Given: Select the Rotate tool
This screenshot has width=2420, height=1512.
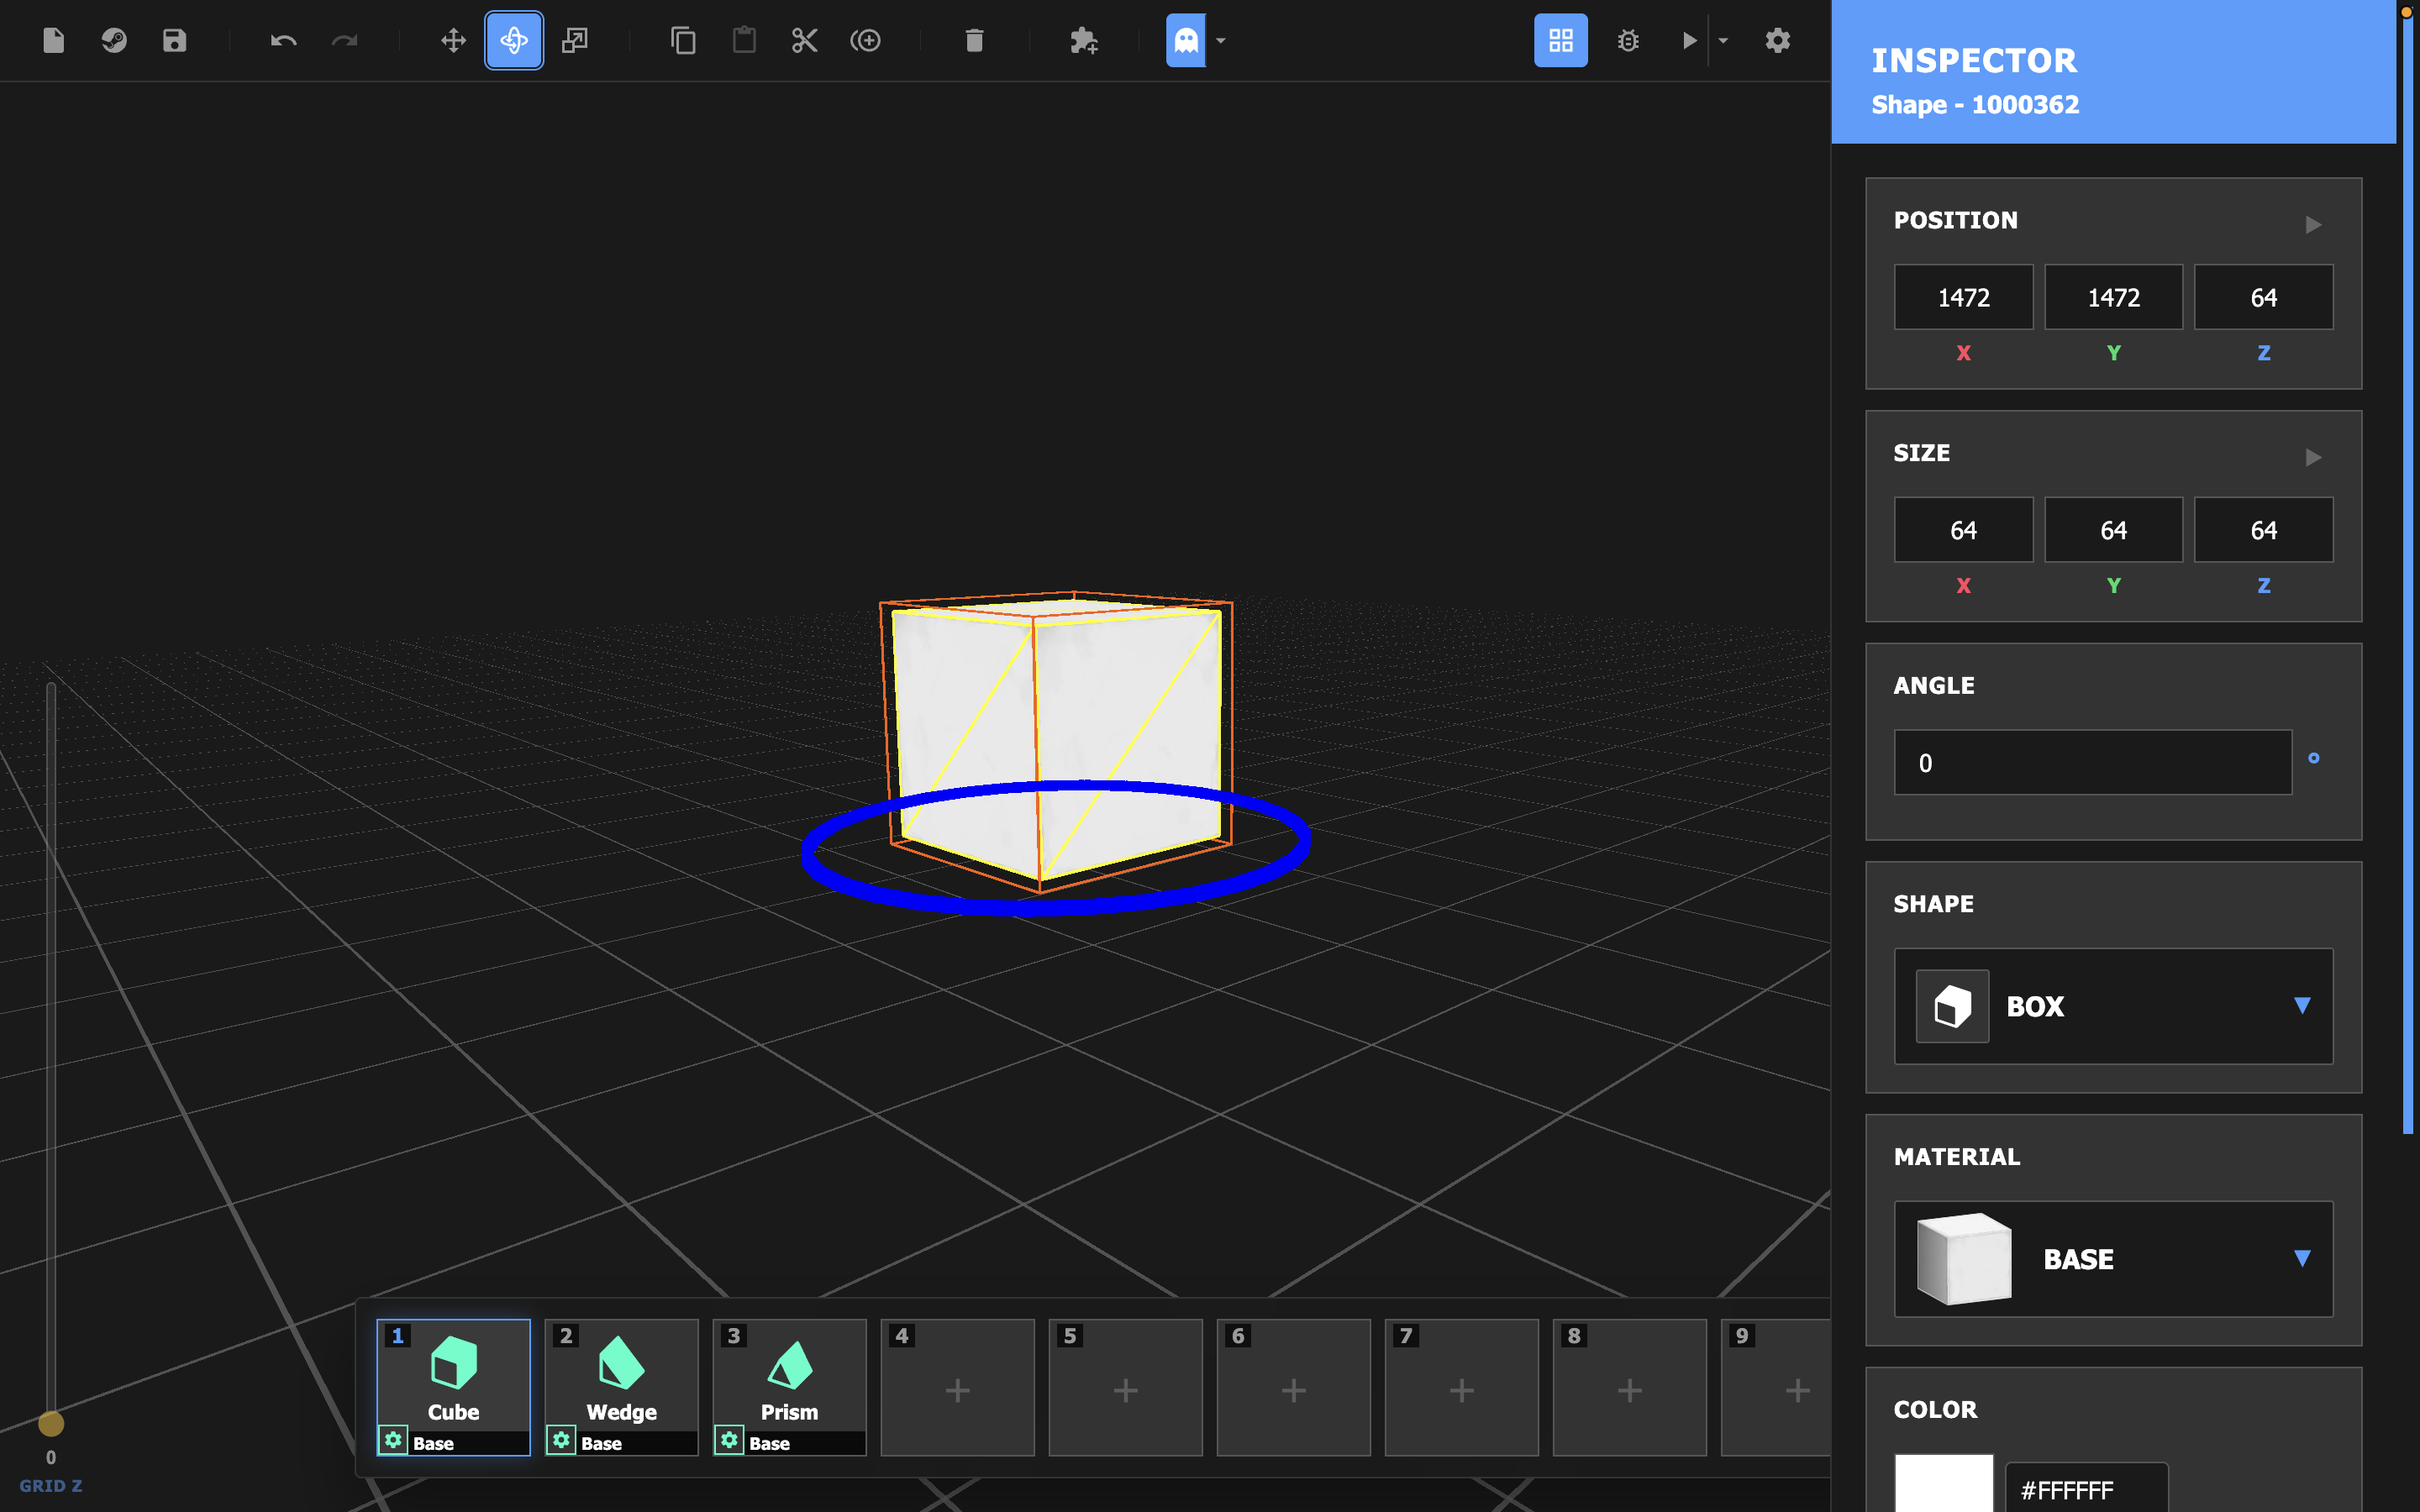Looking at the screenshot, I should [514, 40].
